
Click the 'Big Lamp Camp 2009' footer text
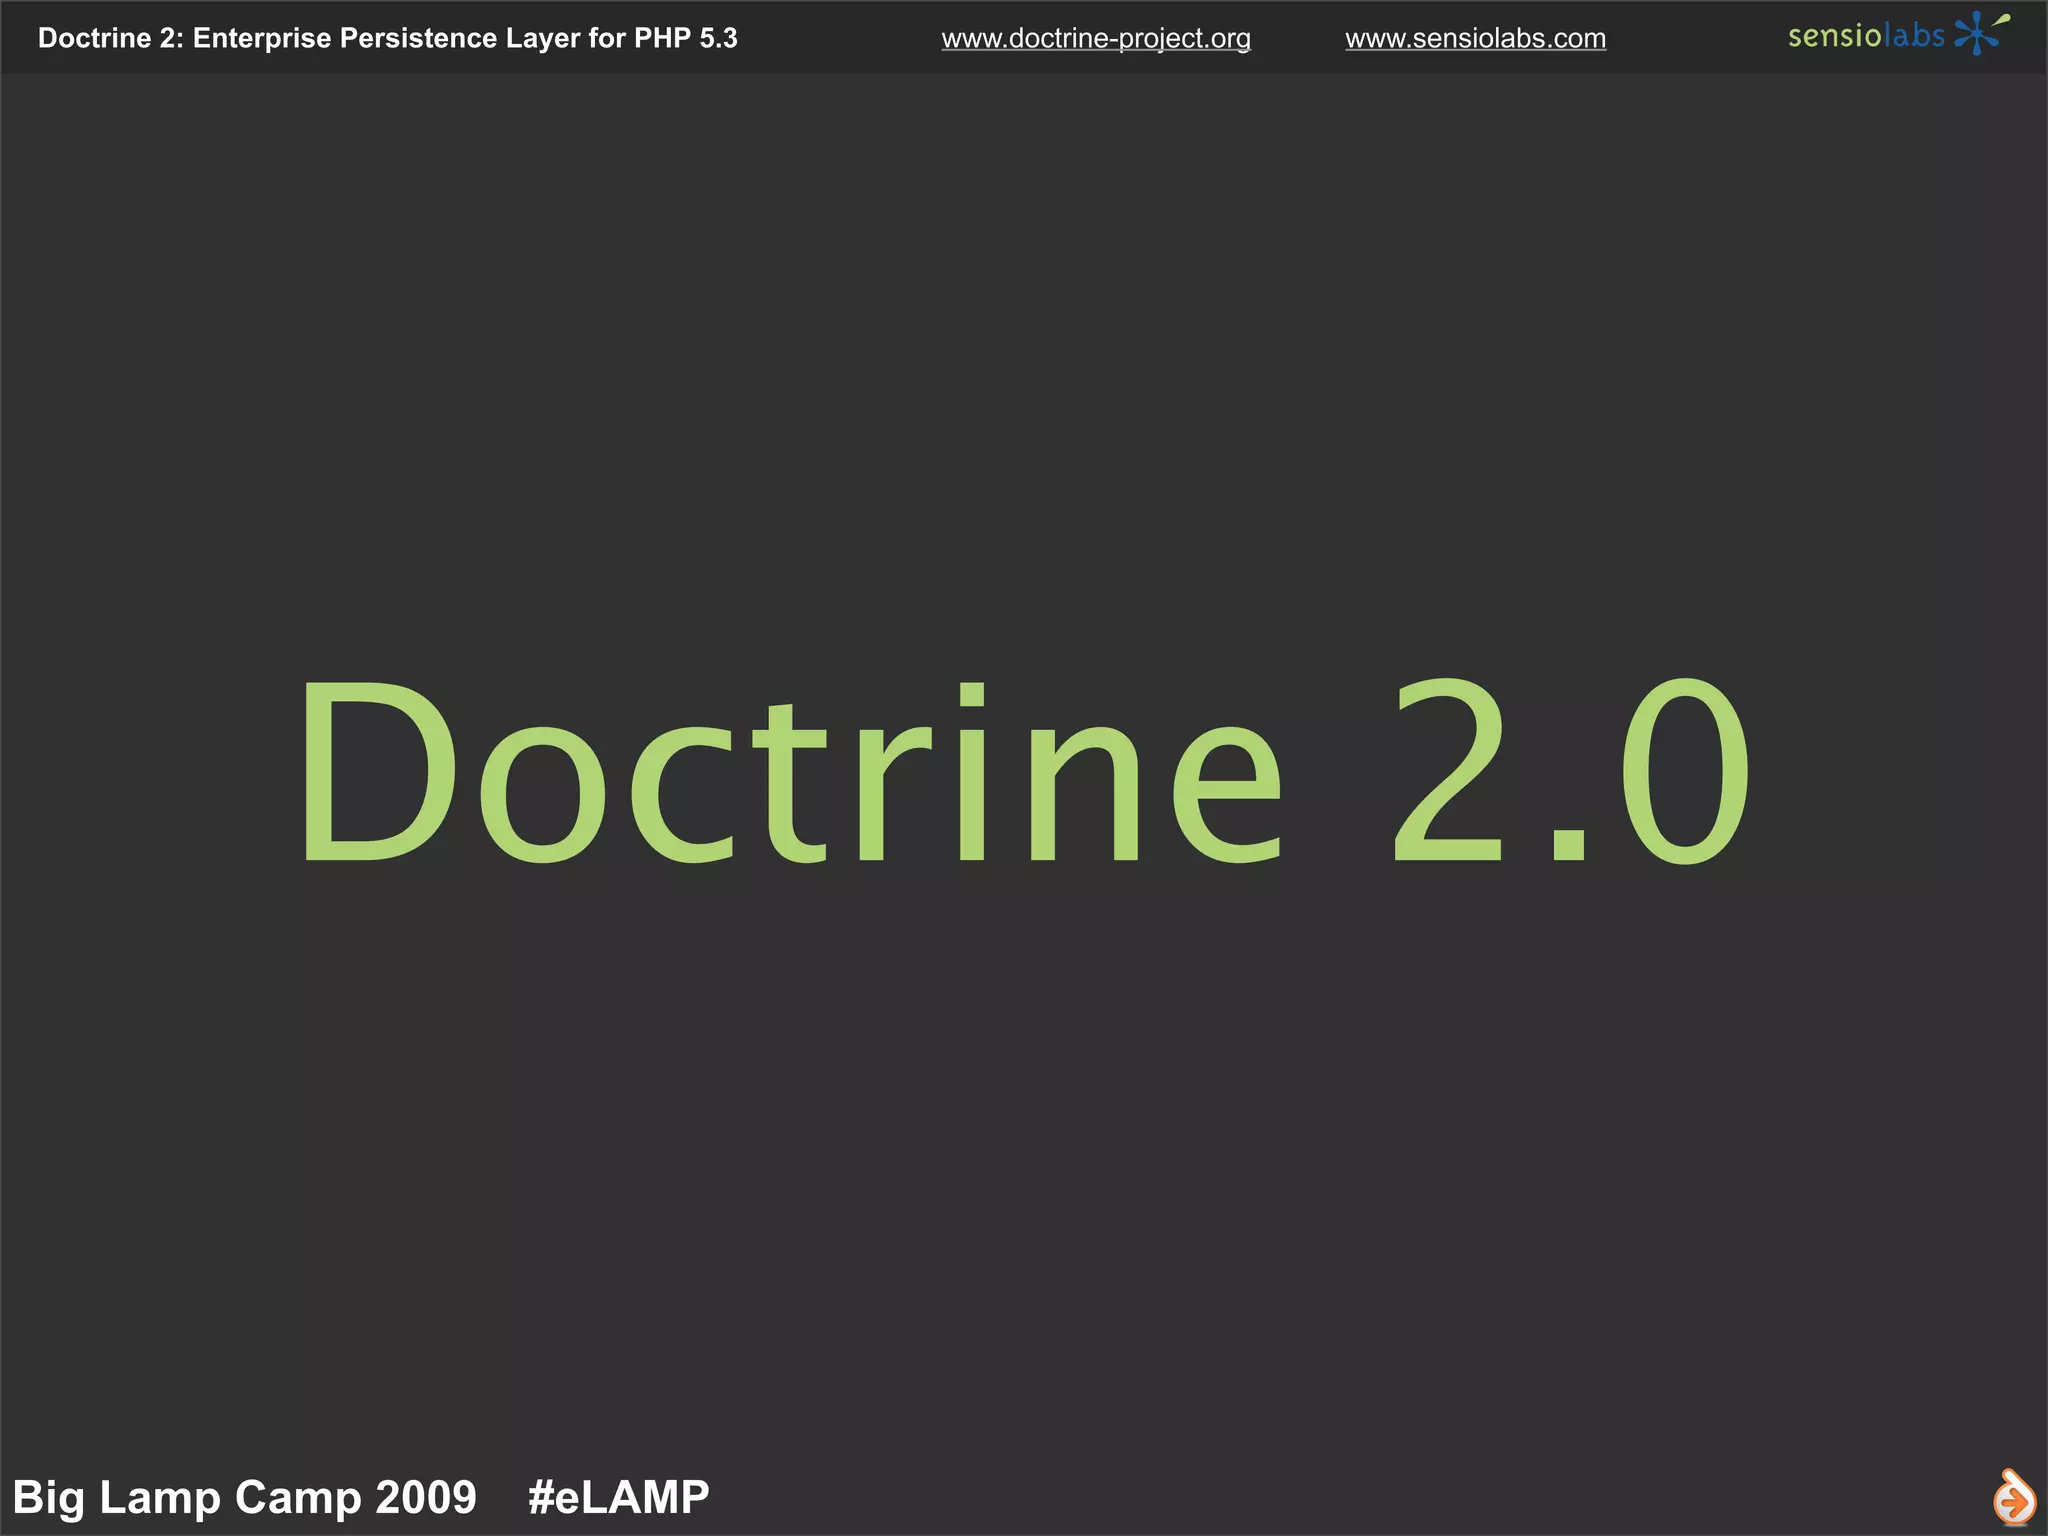pos(245,1498)
